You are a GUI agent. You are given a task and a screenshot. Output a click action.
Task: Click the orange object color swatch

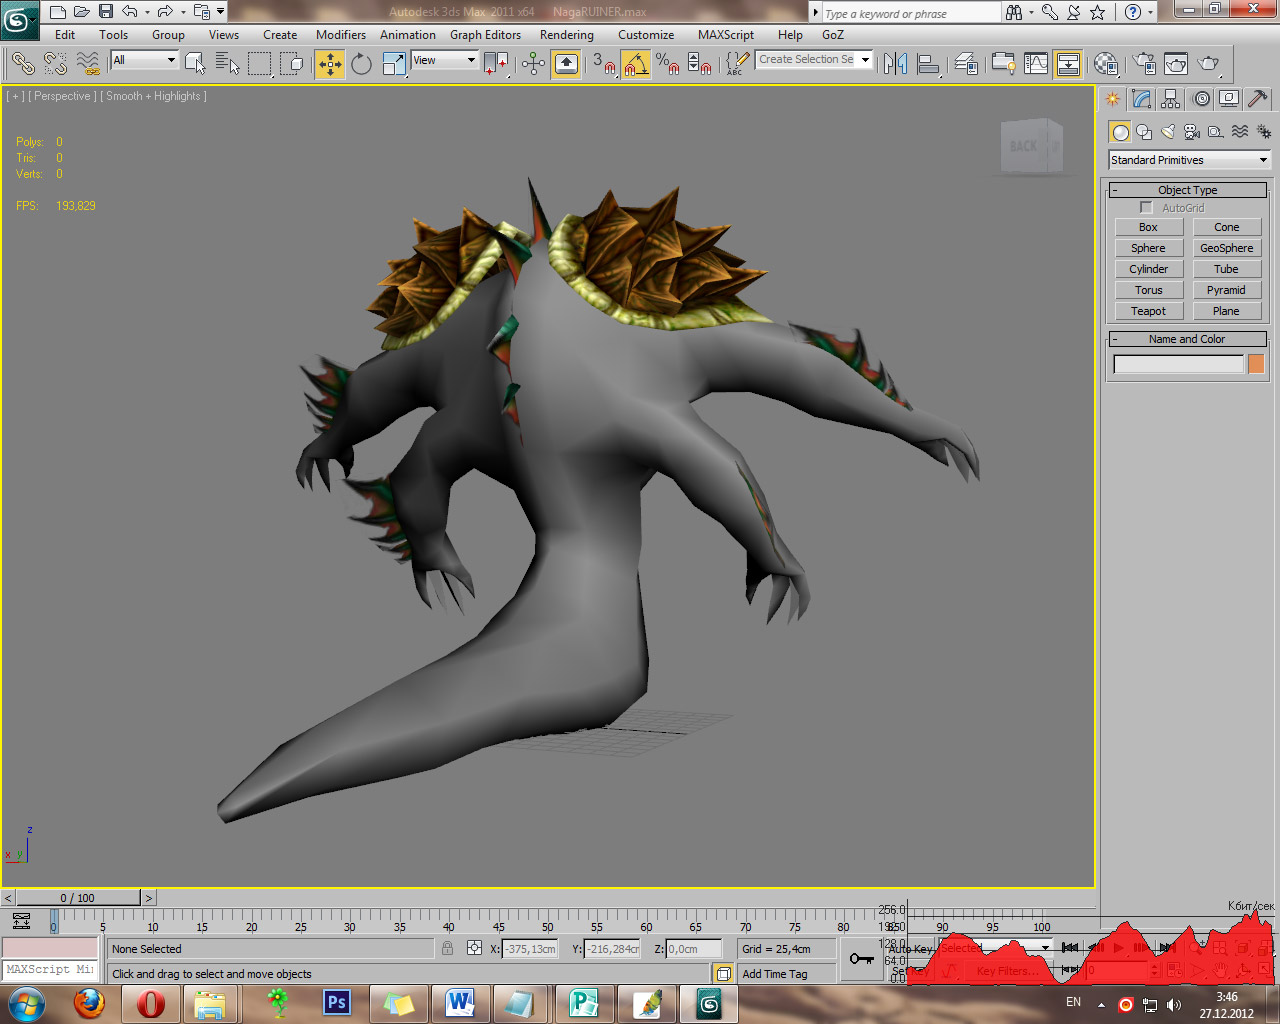coord(1256,364)
